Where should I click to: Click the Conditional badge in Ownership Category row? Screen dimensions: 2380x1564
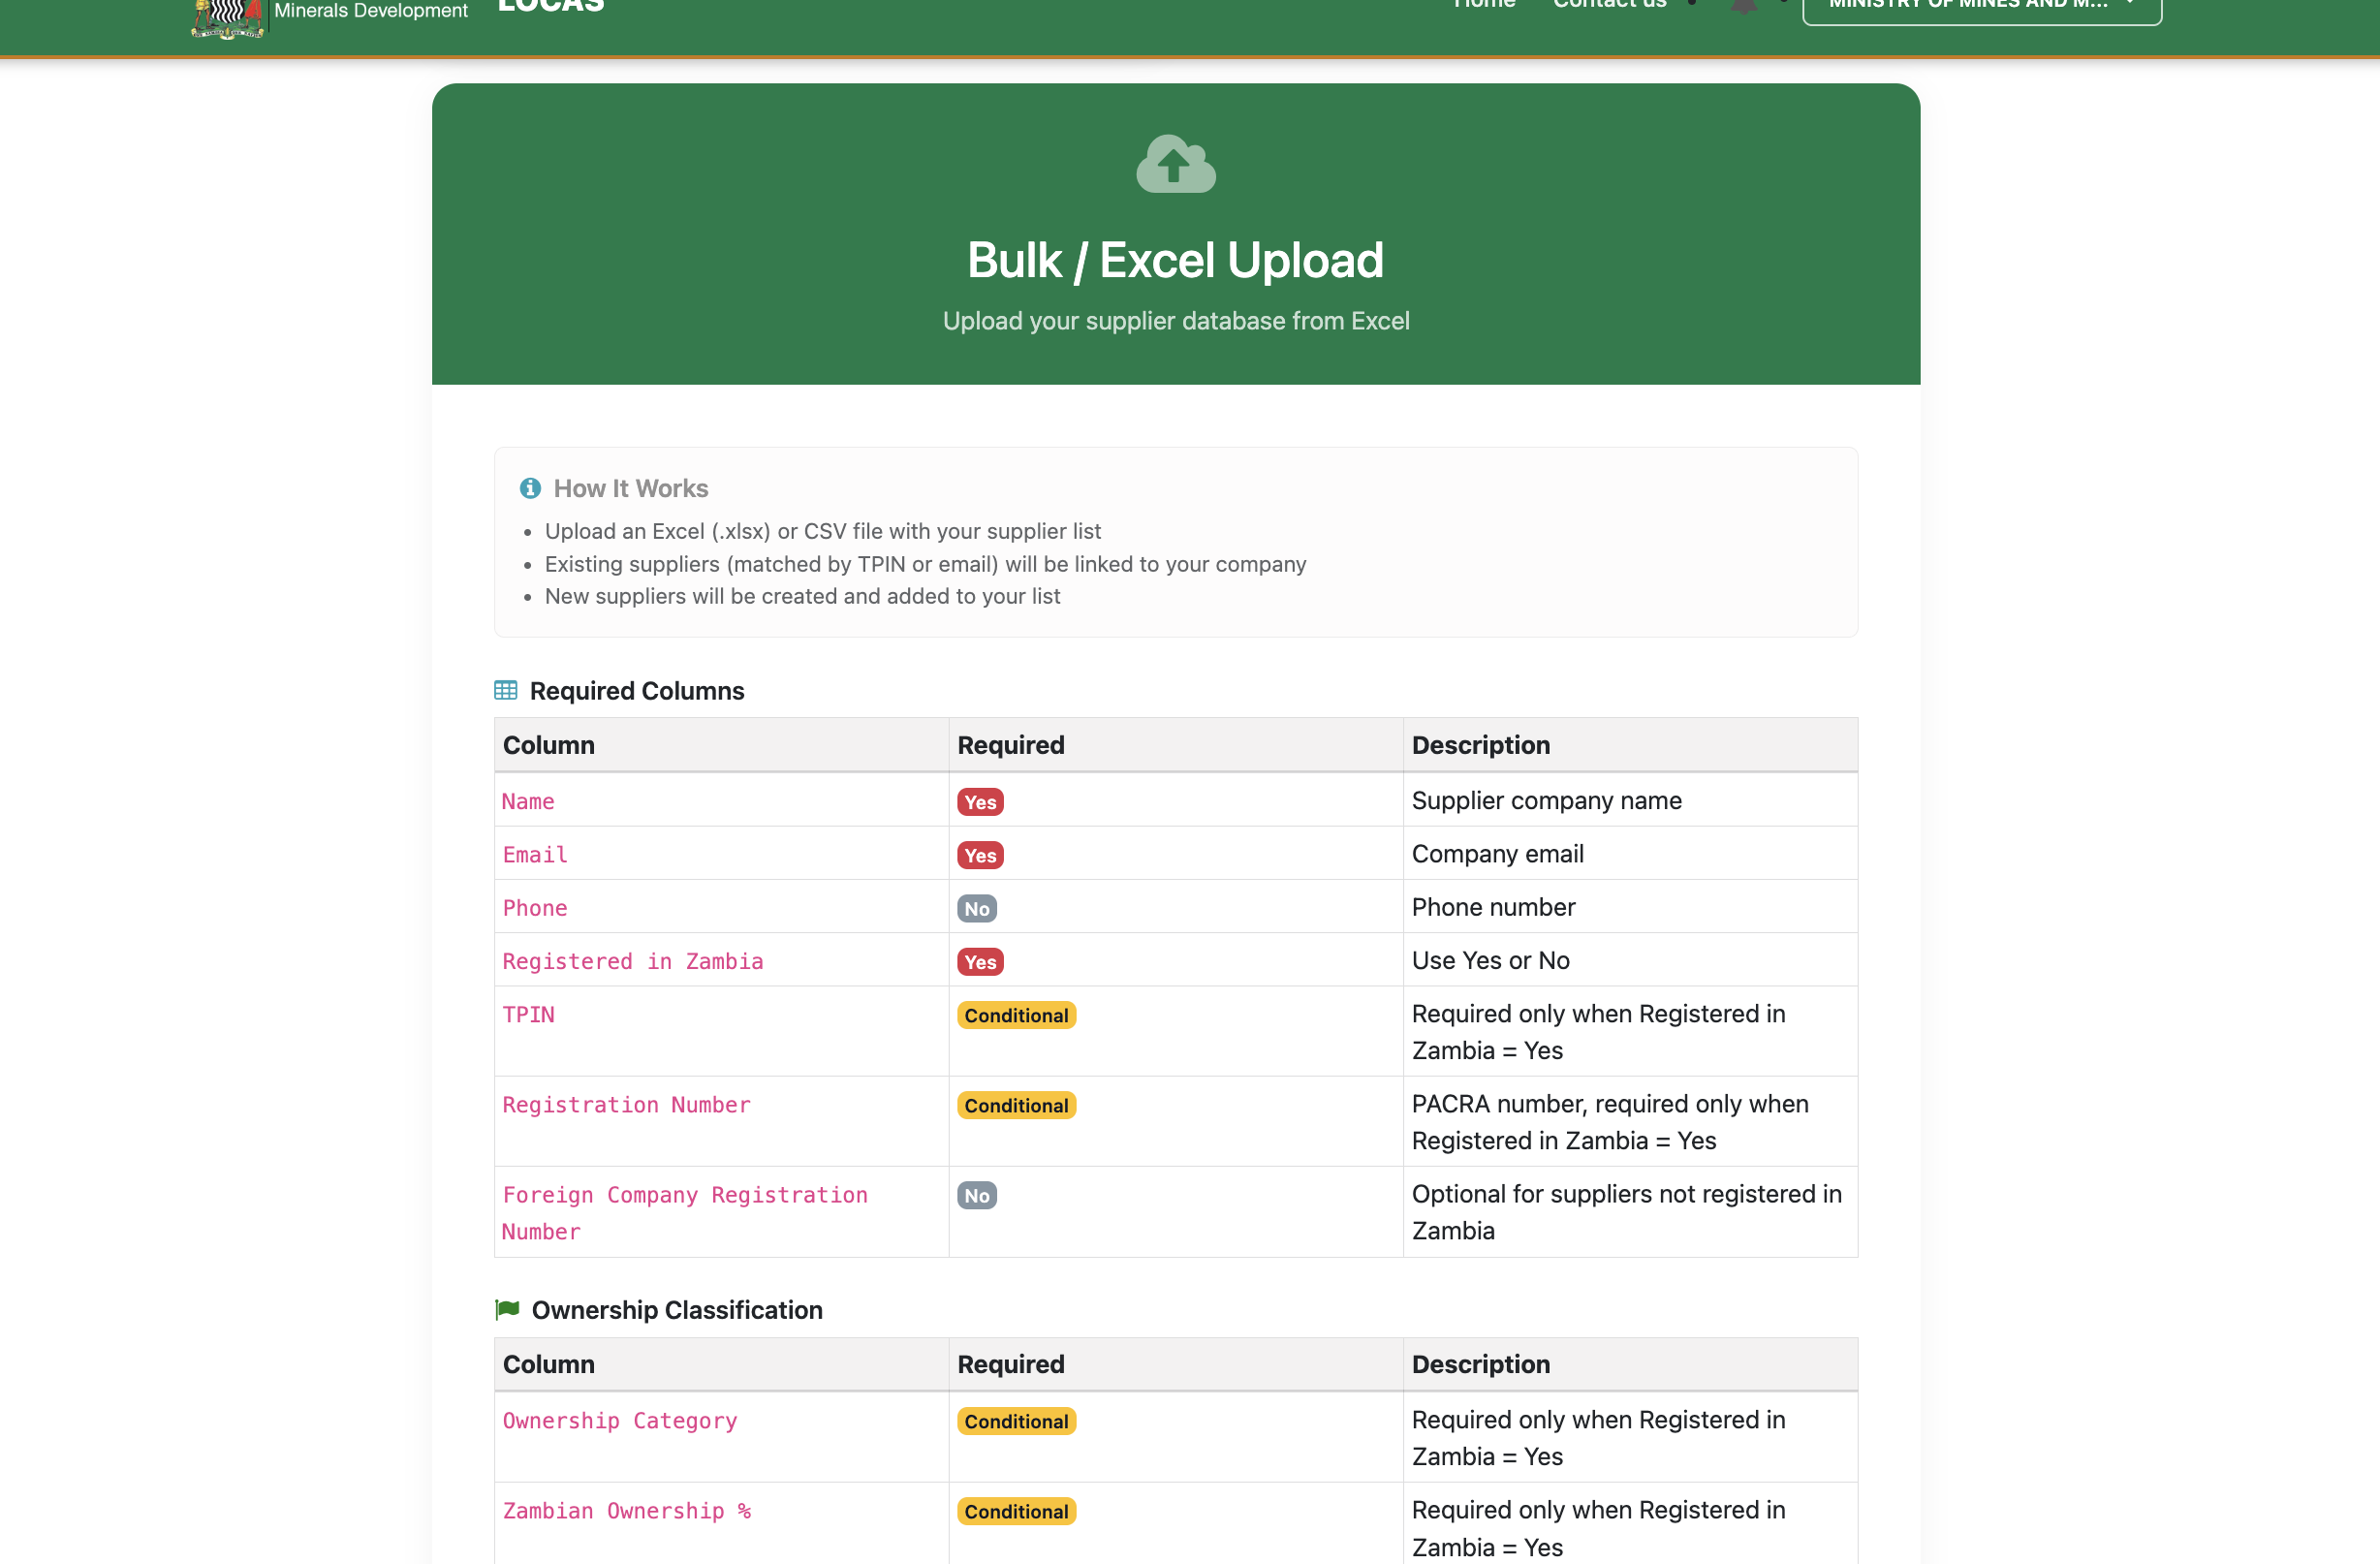1016,1422
